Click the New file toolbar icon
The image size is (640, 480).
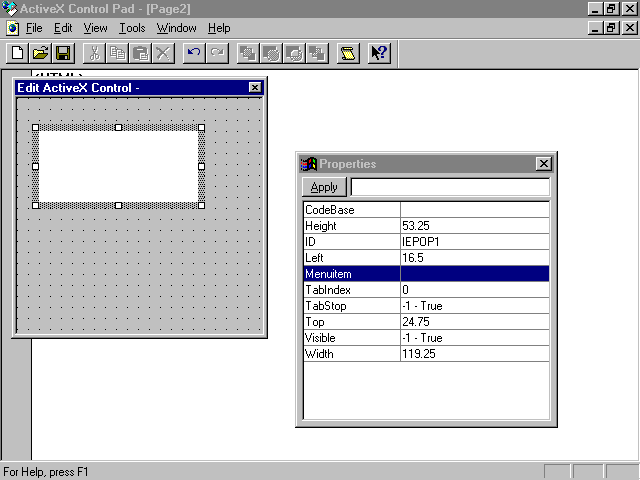[x=17, y=53]
